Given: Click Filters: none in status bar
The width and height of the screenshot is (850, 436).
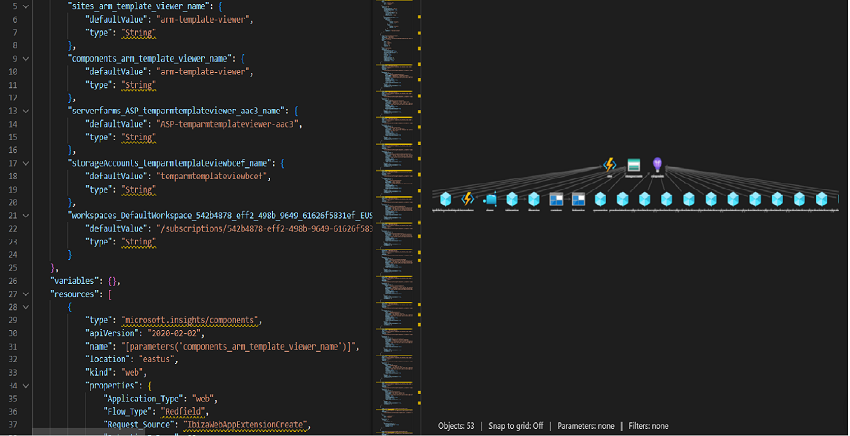Looking at the screenshot, I should 648,426.
